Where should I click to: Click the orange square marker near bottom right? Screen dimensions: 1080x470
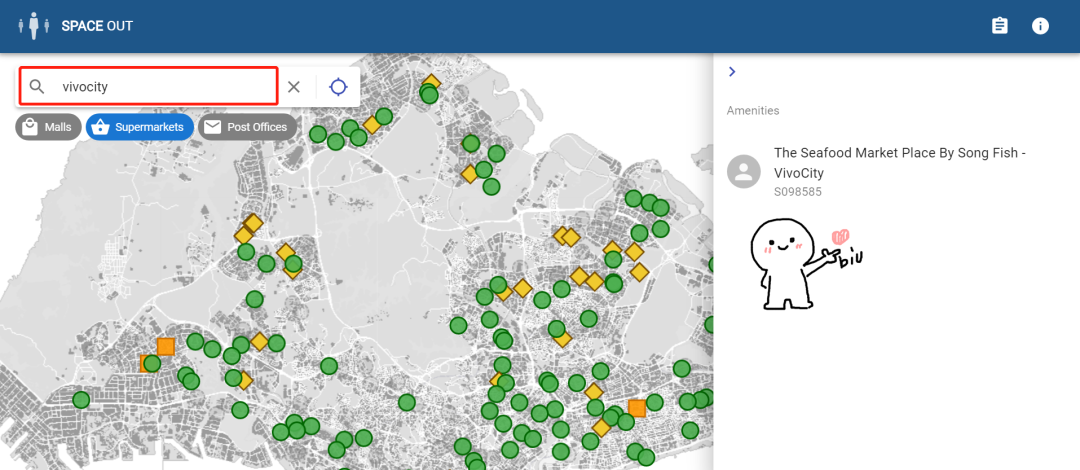point(636,408)
